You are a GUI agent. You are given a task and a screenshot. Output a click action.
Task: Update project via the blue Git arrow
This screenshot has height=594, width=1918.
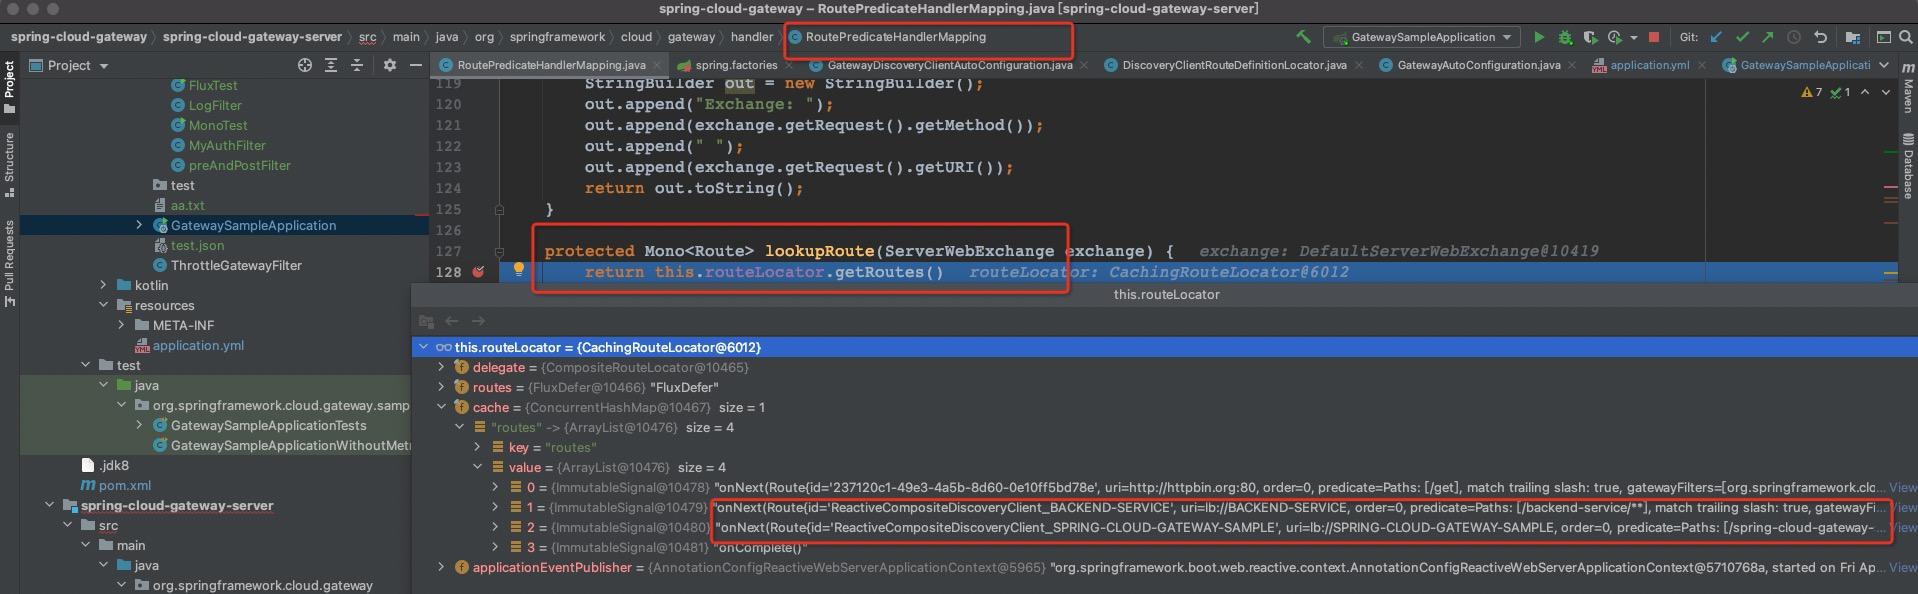point(1716,37)
